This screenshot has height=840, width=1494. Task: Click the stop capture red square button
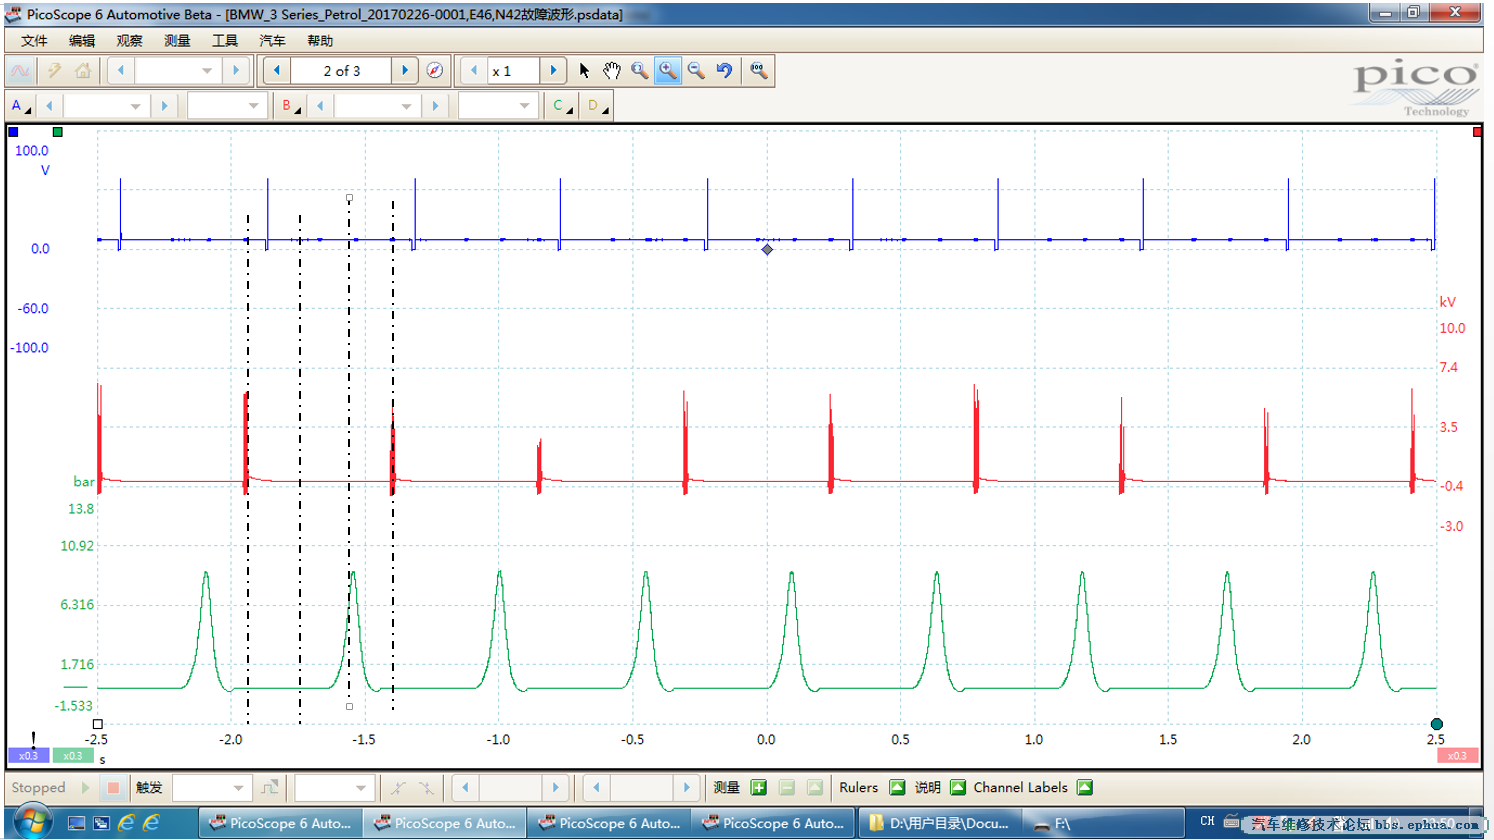tap(113, 788)
